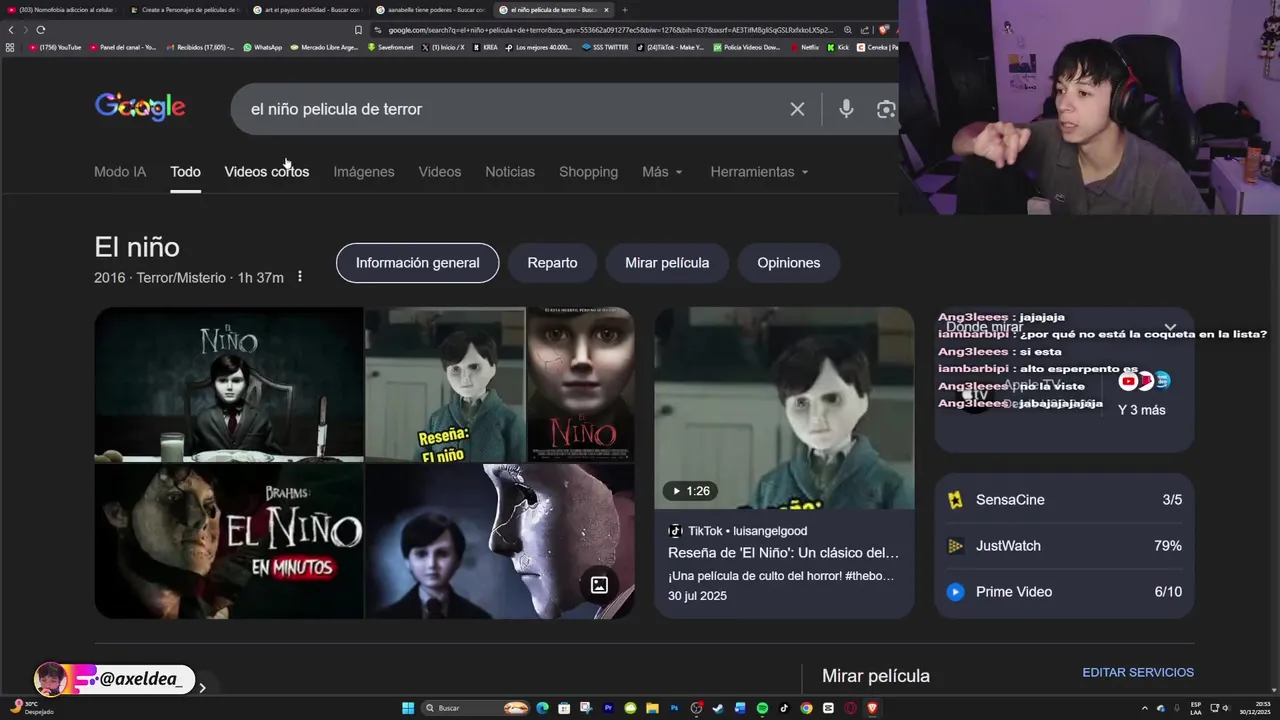The height and width of the screenshot is (720, 1280).
Task: Open the Noticias tab
Action: pyautogui.click(x=510, y=172)
